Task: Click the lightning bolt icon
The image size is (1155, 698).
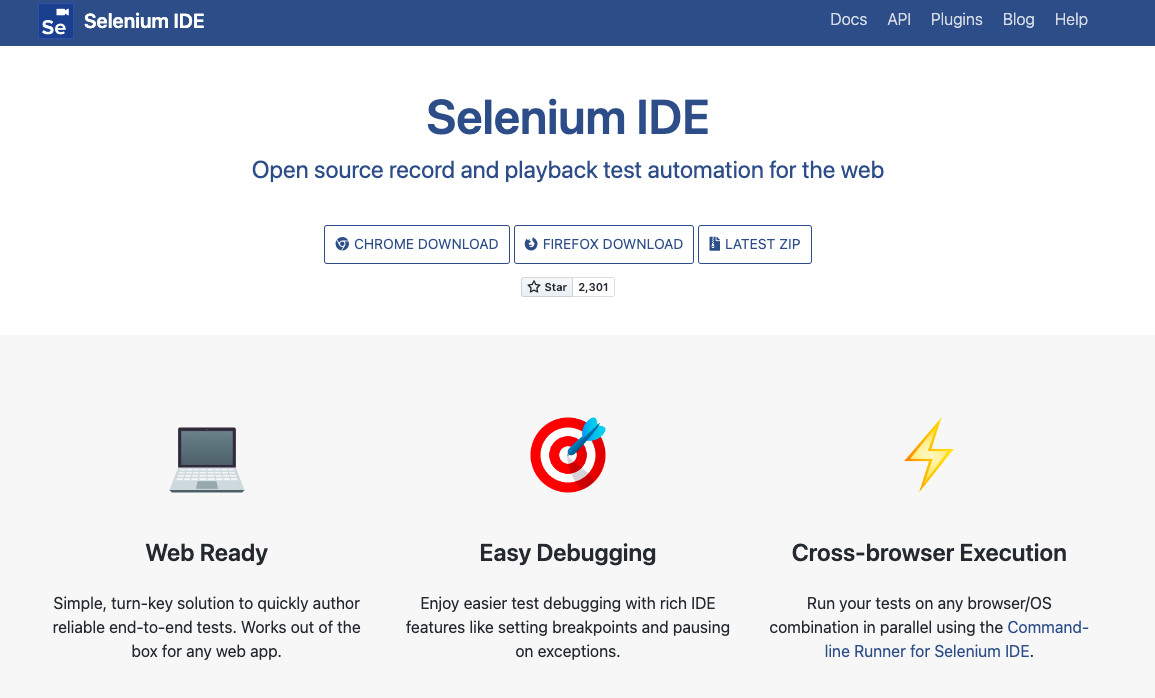Action: 929,455
